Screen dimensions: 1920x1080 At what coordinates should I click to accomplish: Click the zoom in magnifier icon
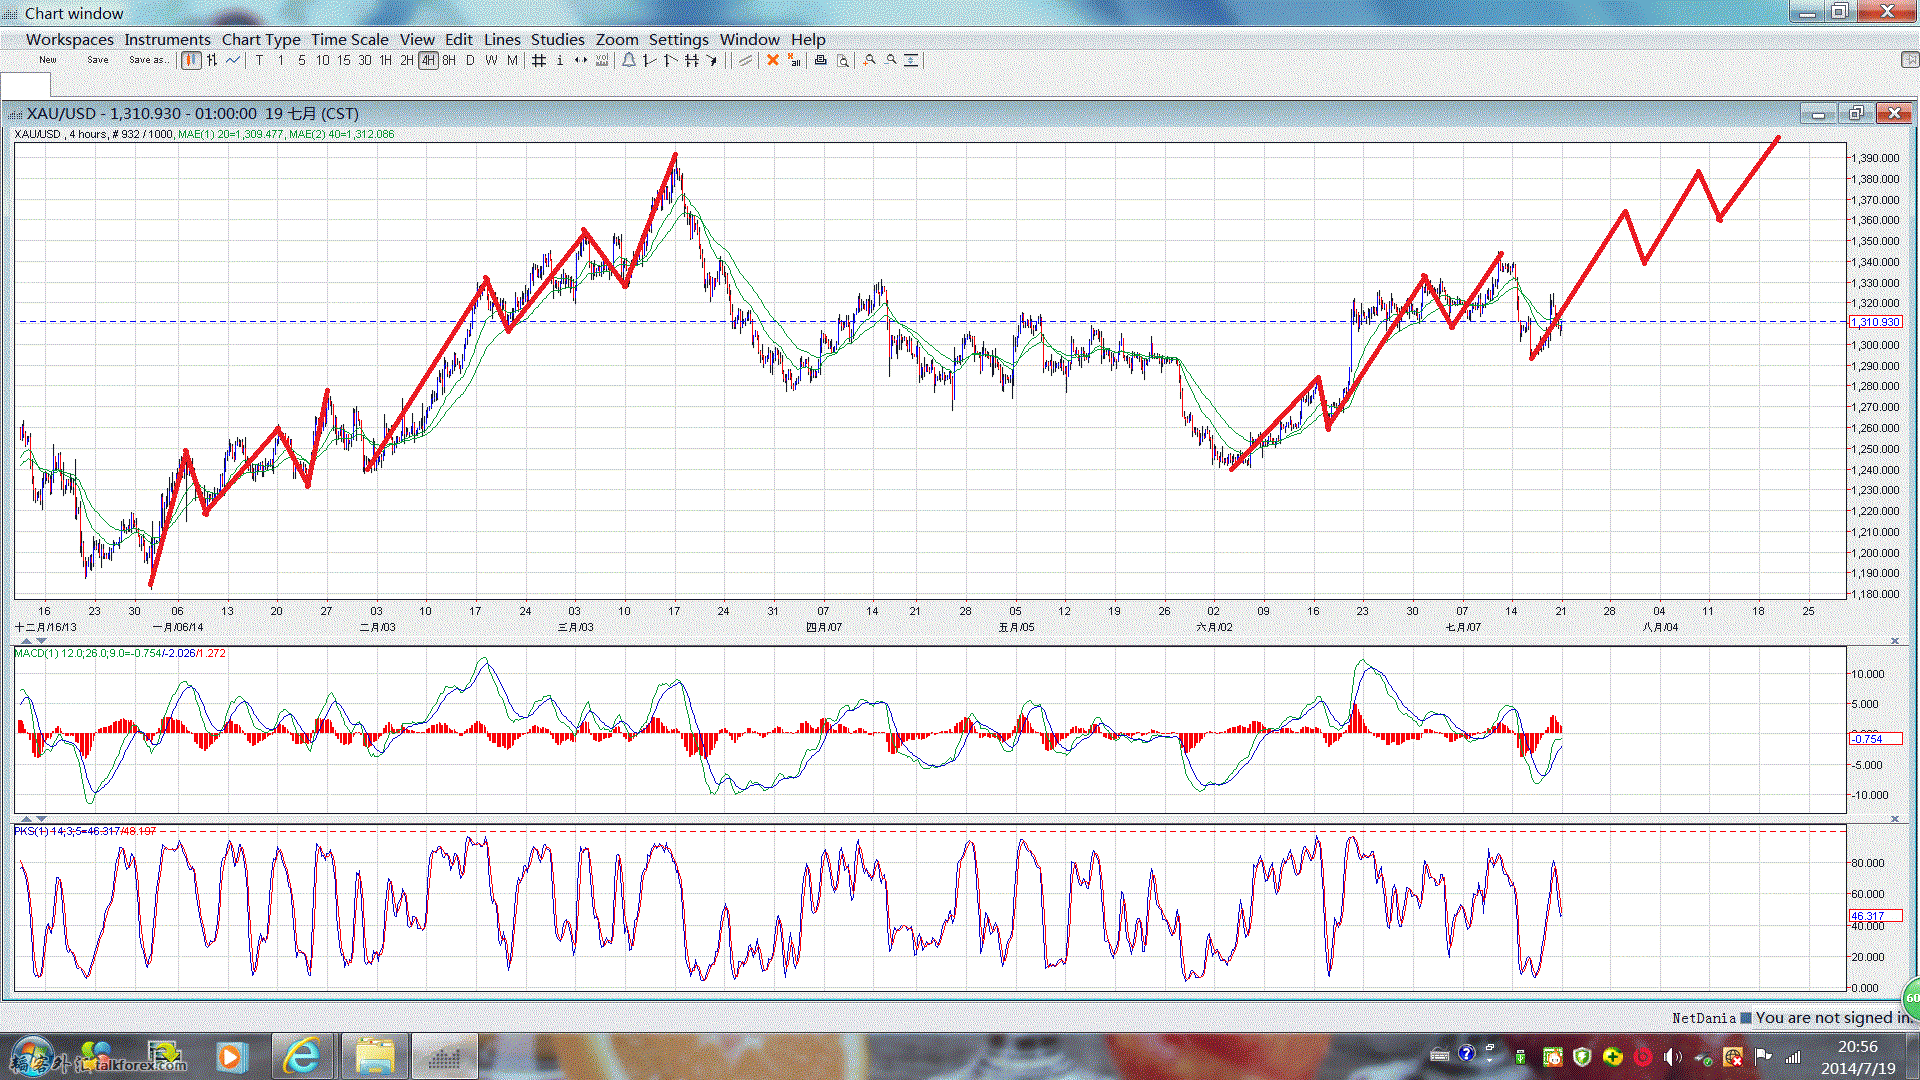[x=869, y=60]
